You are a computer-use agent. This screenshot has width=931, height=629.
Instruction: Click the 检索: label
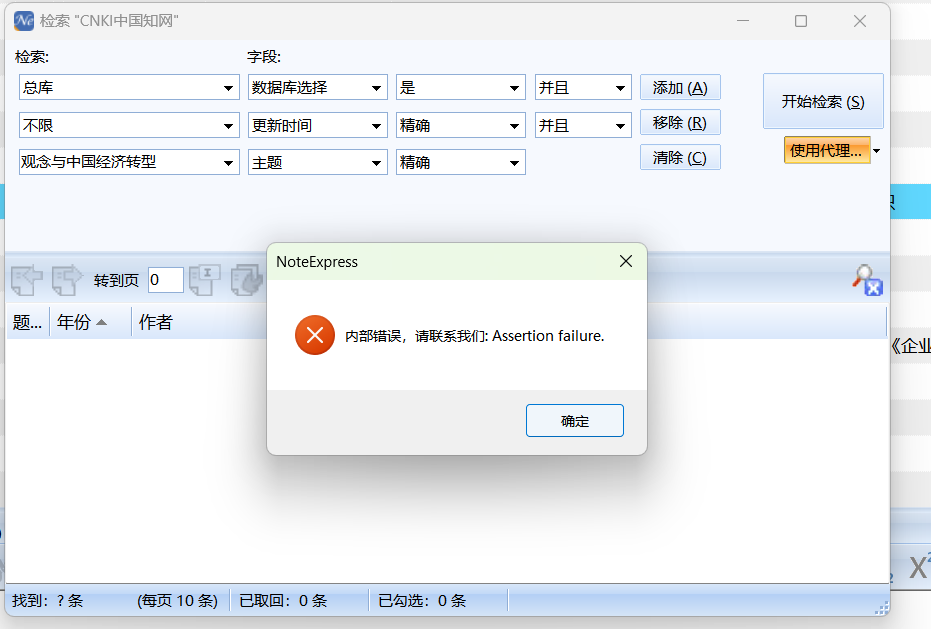[32, 57]
